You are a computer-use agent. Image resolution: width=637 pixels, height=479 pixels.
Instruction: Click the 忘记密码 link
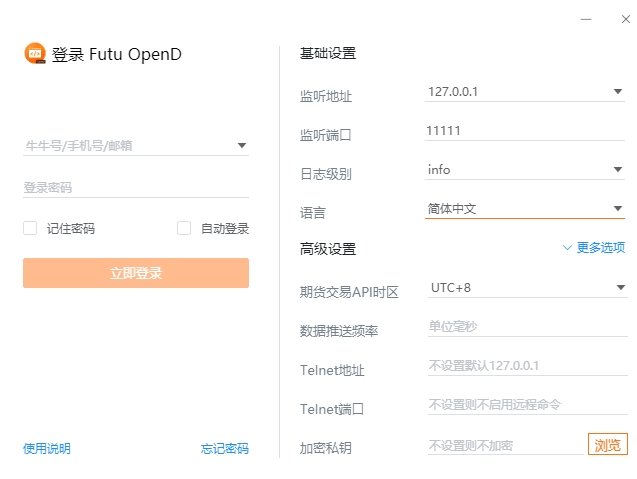[x=224, y=449]
